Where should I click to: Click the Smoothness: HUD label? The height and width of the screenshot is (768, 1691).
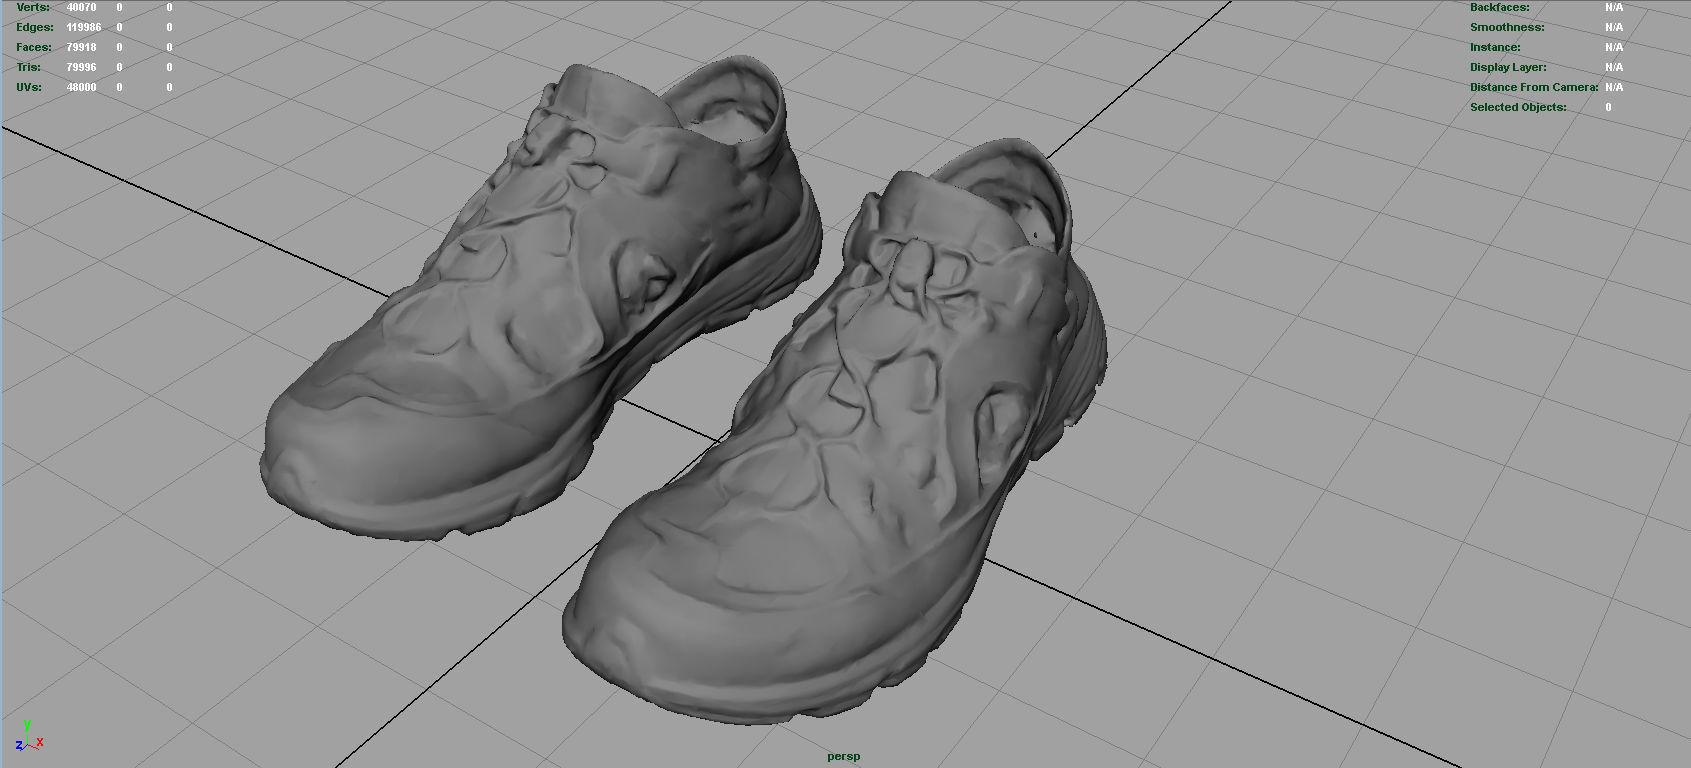(1507, 27)
